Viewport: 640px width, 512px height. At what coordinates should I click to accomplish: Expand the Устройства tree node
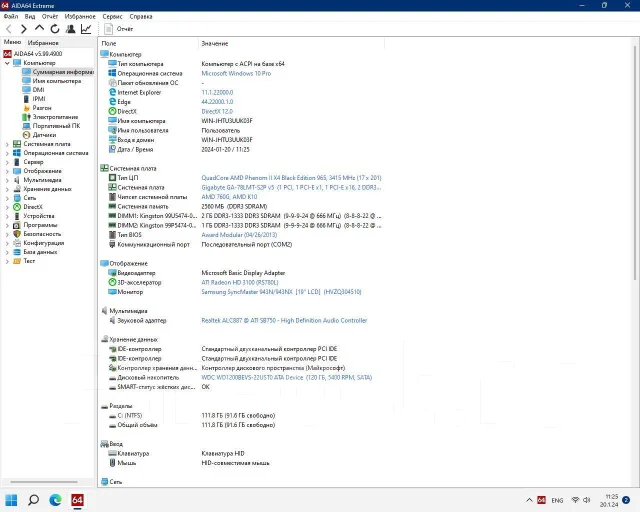[7, 216]
